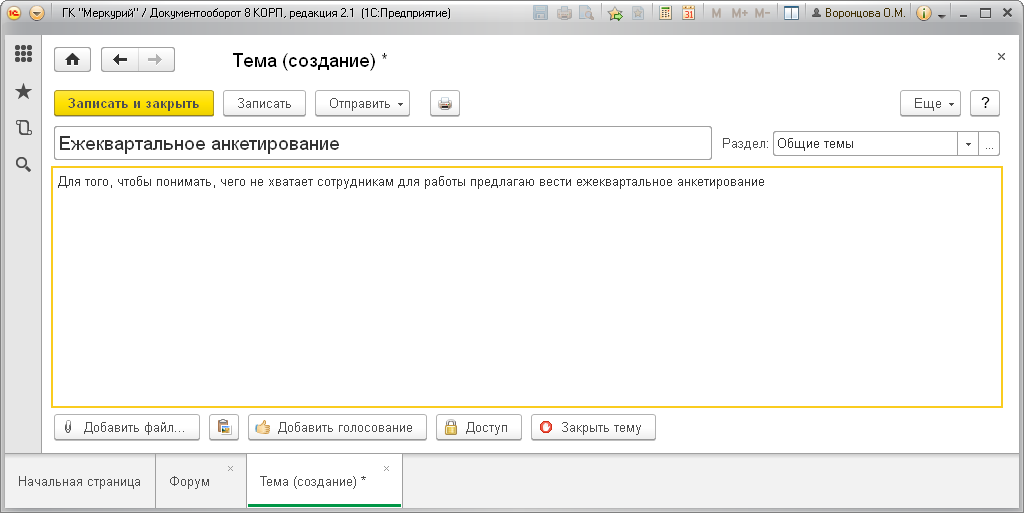The width and height of the screenshot is (1024, 513).
Task: Click the grey favorites star icon in title bar
Action: (638, 13)
